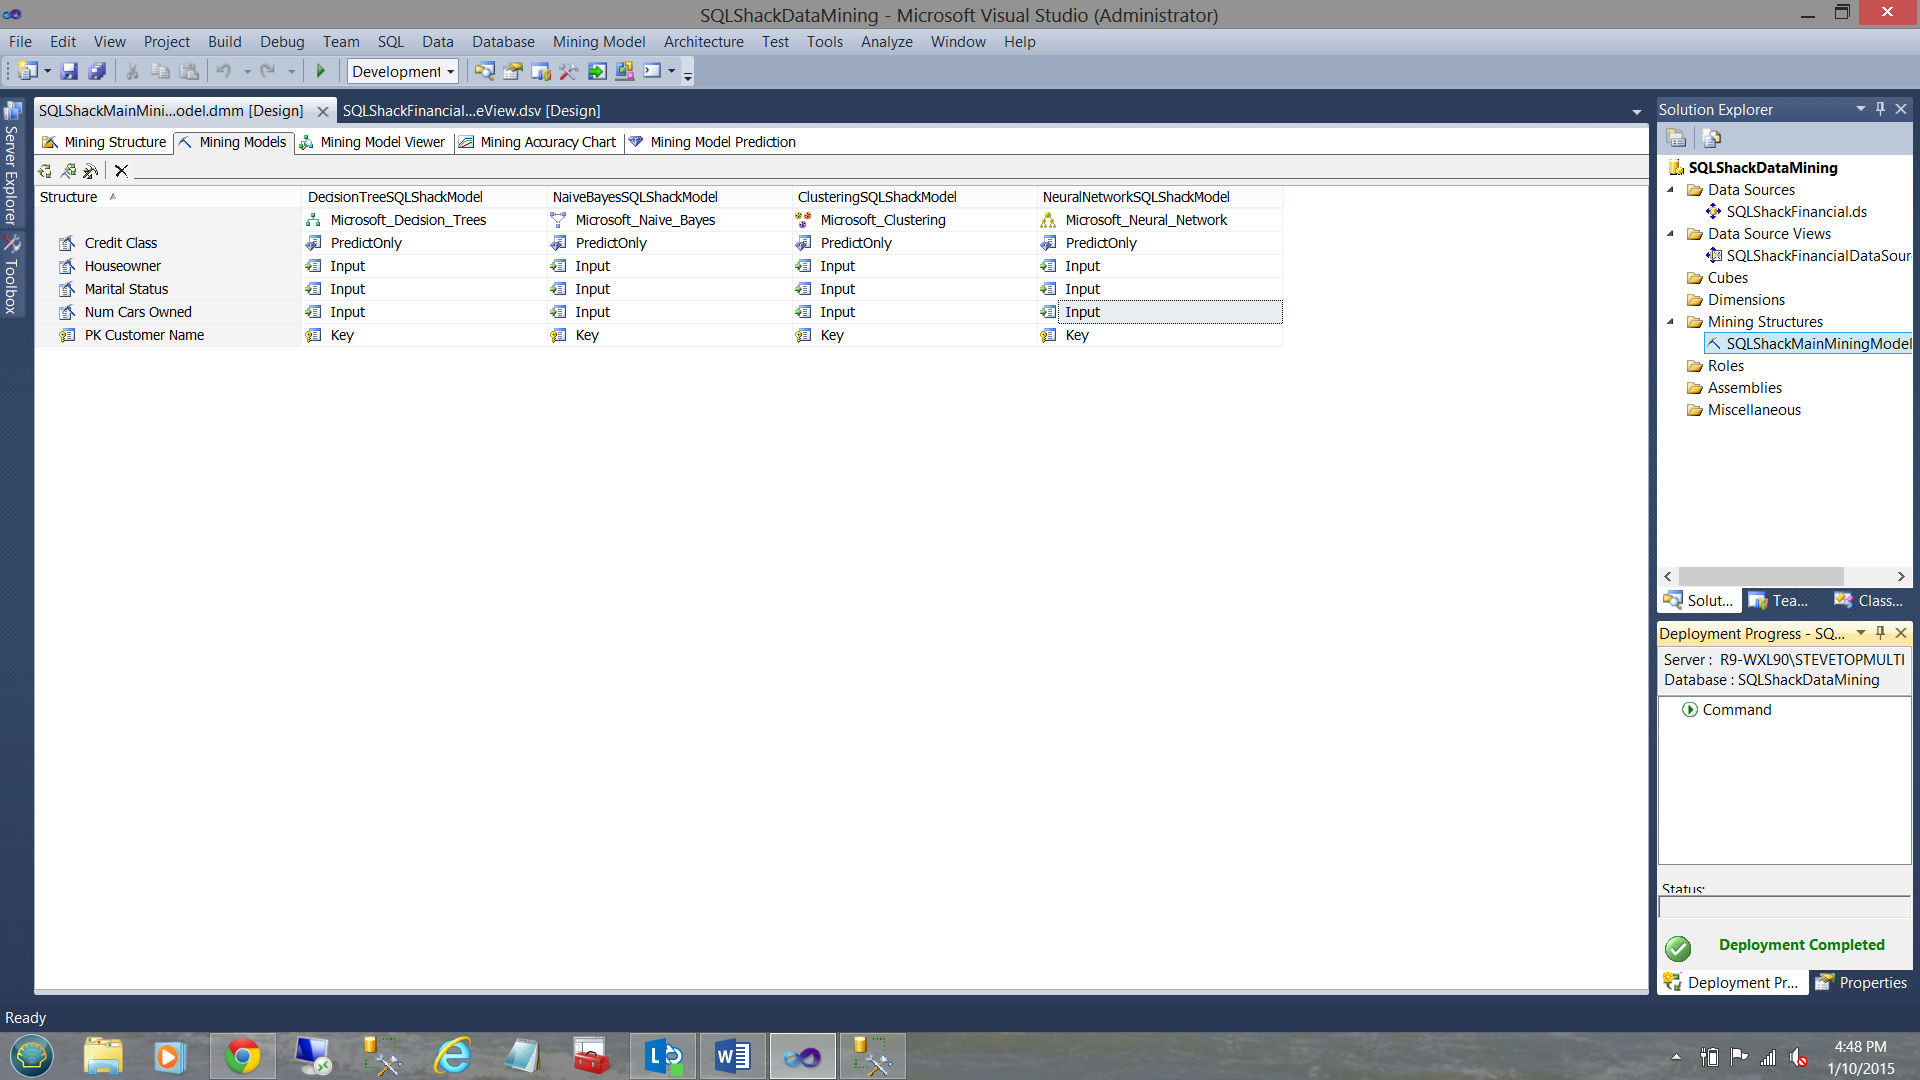
Task: Collapse the Data Sources folder node
Action: pyautogui.click(x=1671, y=190)
